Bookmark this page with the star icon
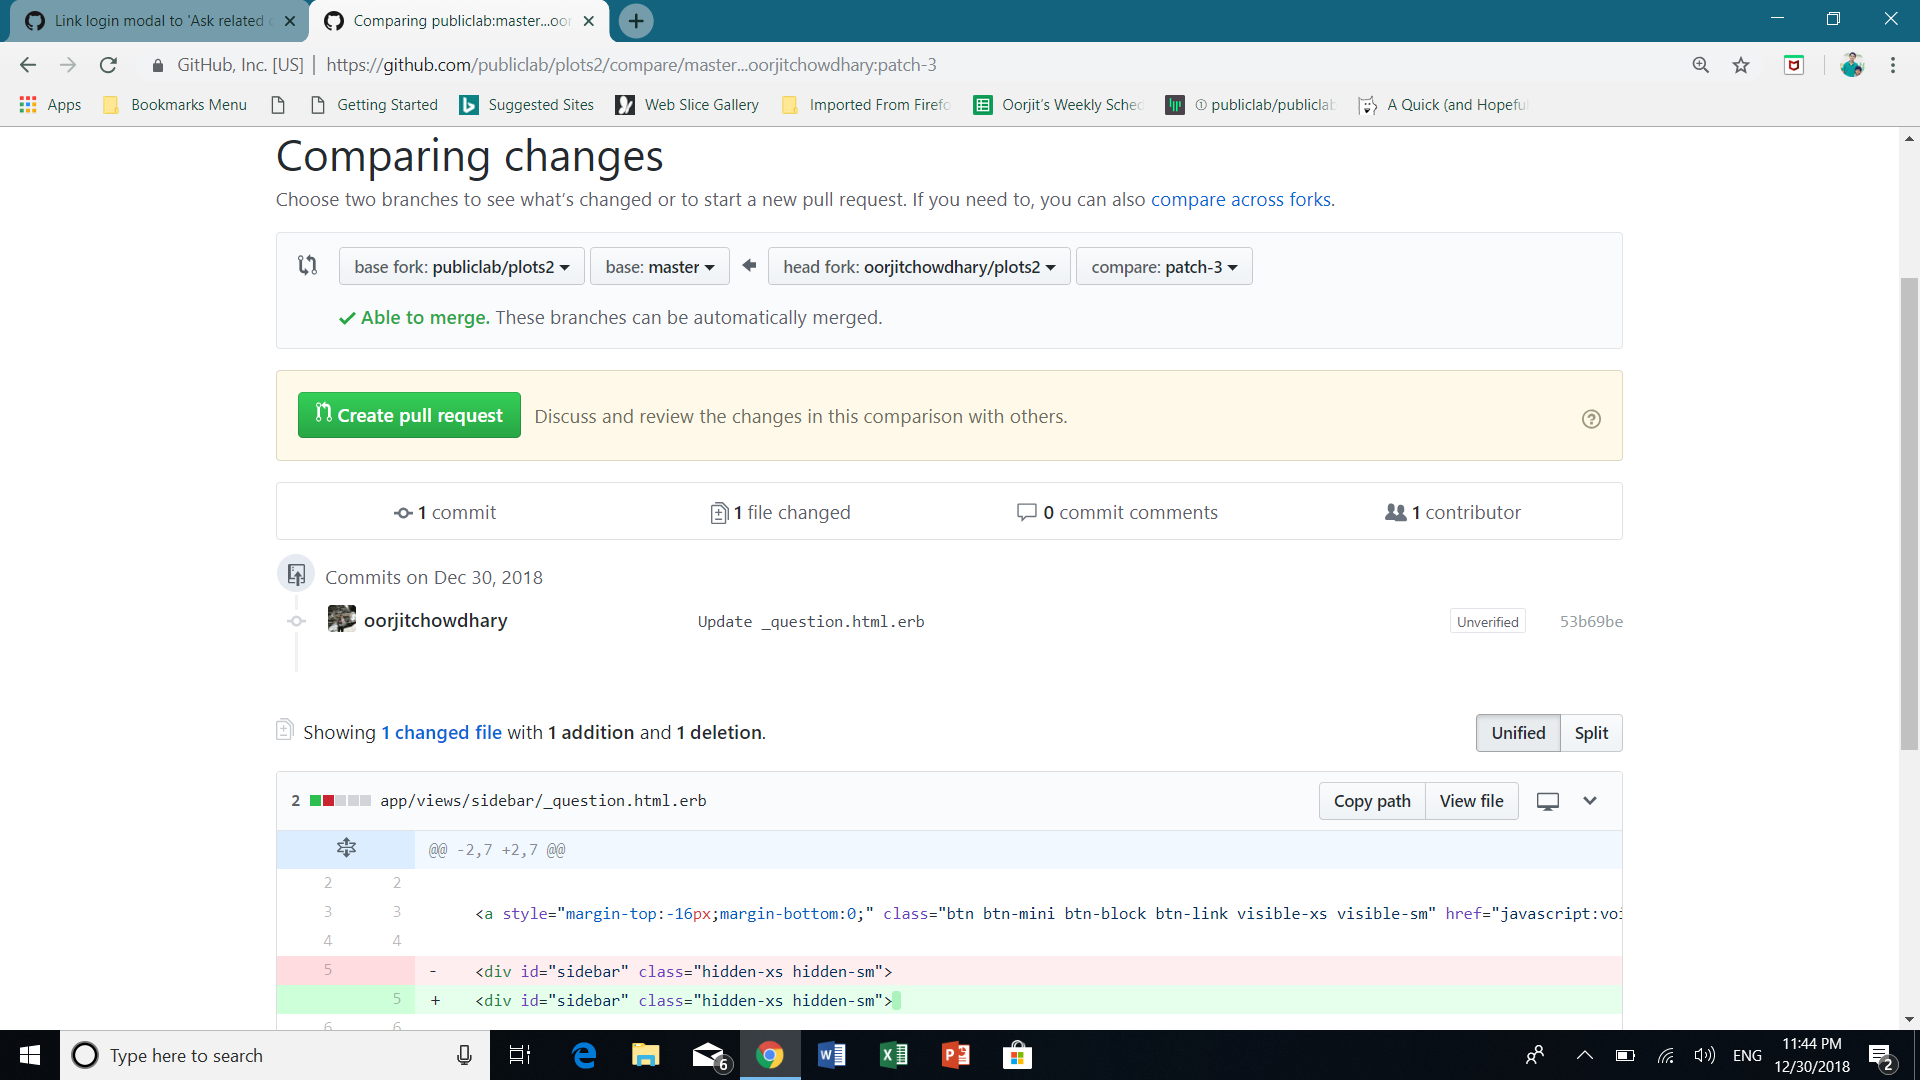This screenshot has height=1080, width=1920. click(x=1741, y=65)
